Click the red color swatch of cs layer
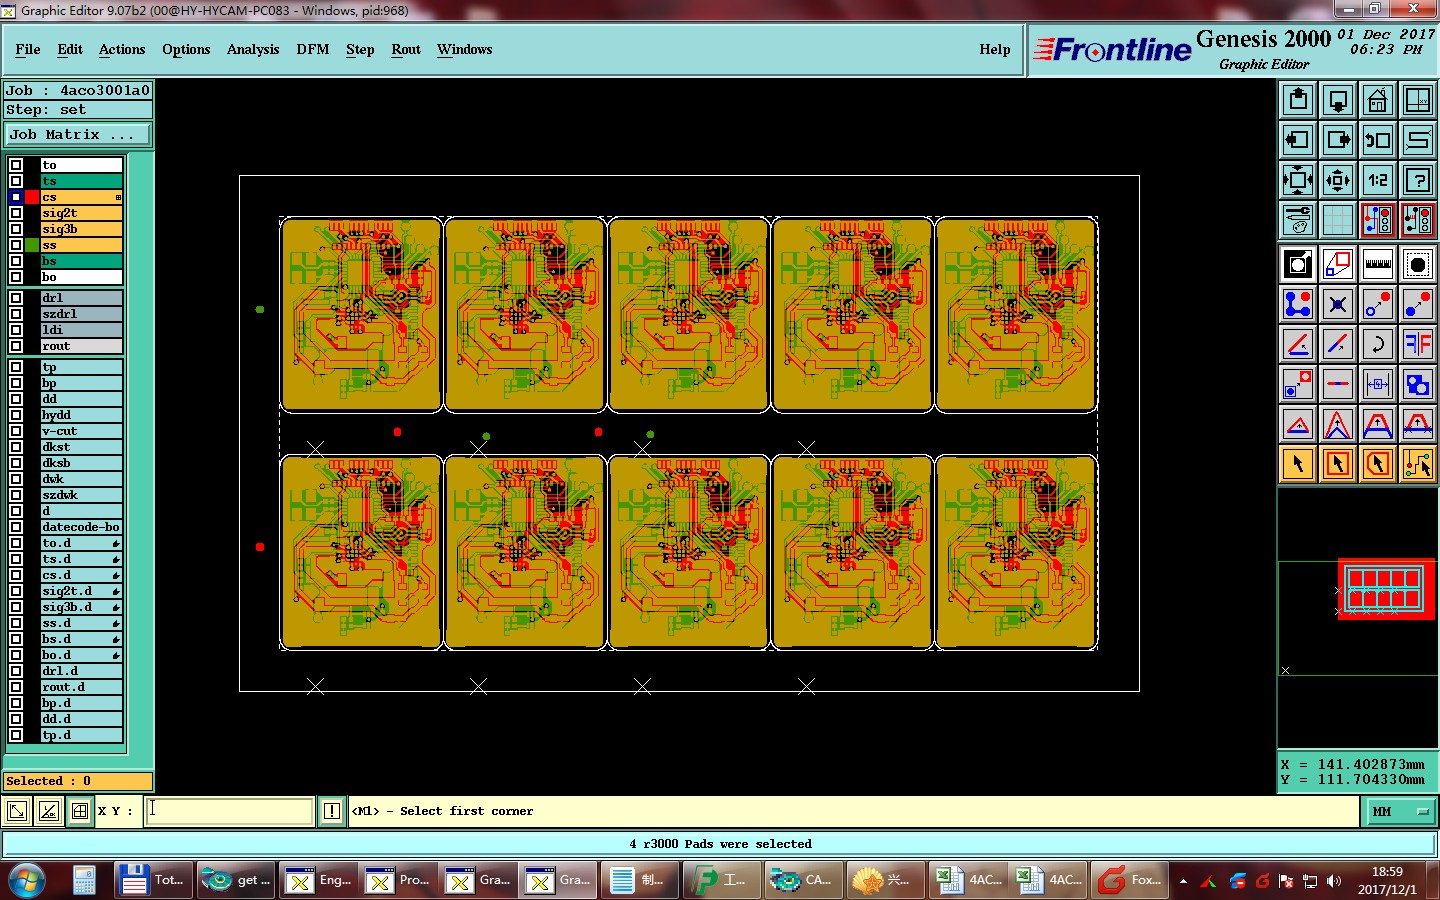Image resolution: width=1440 pixels, height=900 pixels. [x=32, y=197]
